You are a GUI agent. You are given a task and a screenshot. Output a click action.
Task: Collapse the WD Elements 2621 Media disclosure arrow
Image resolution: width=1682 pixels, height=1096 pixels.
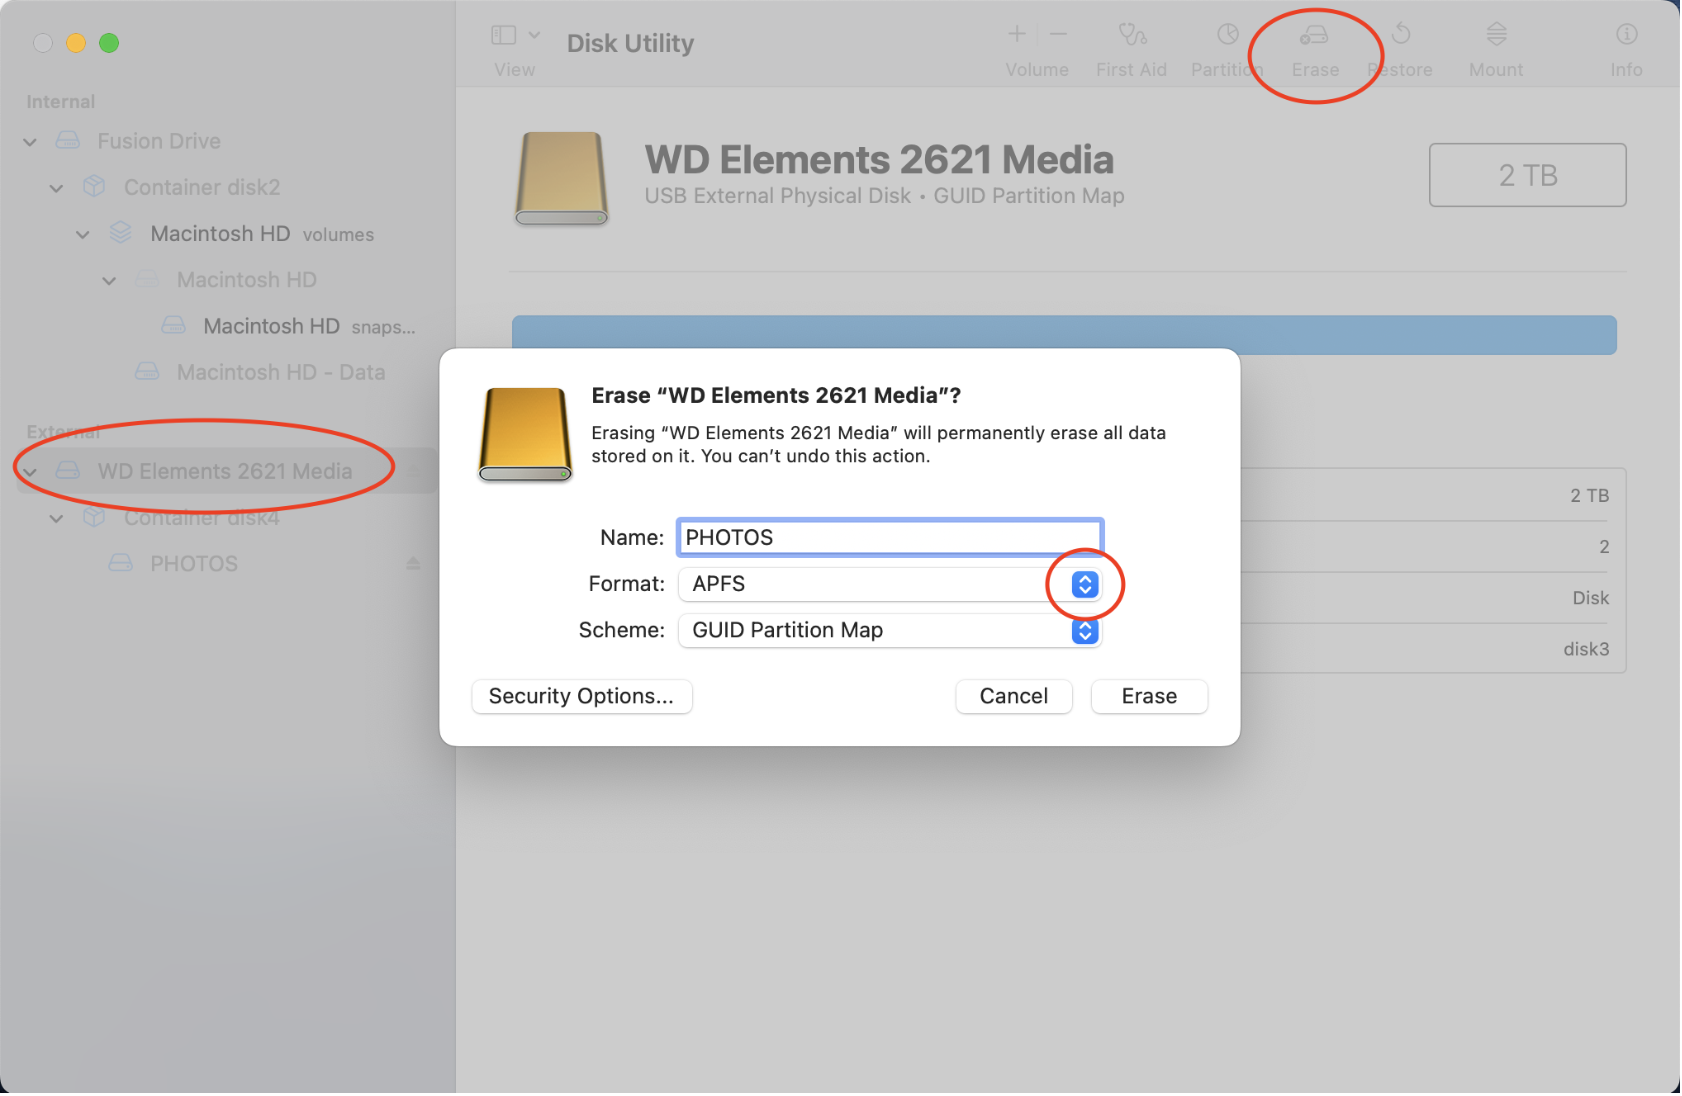coord(30,472)
